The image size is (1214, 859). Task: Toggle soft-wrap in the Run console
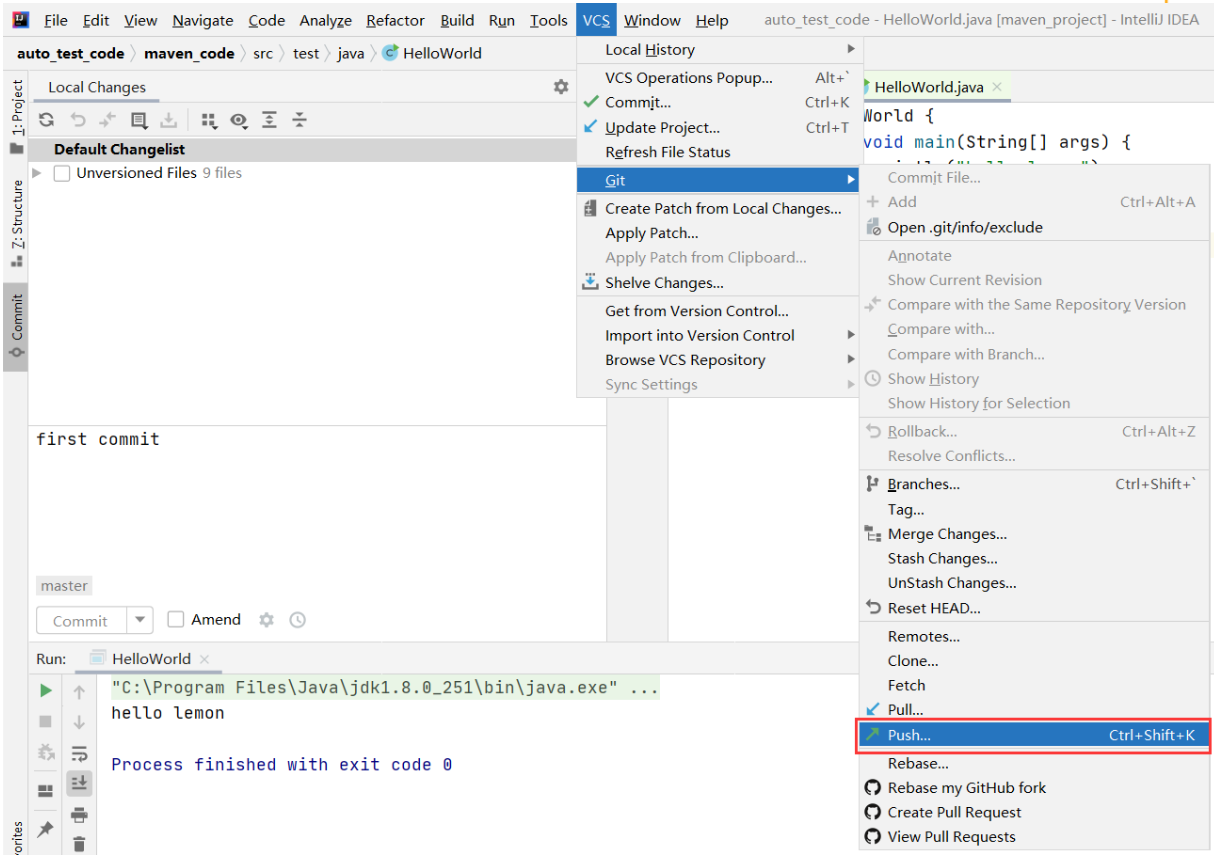[79, 753]
